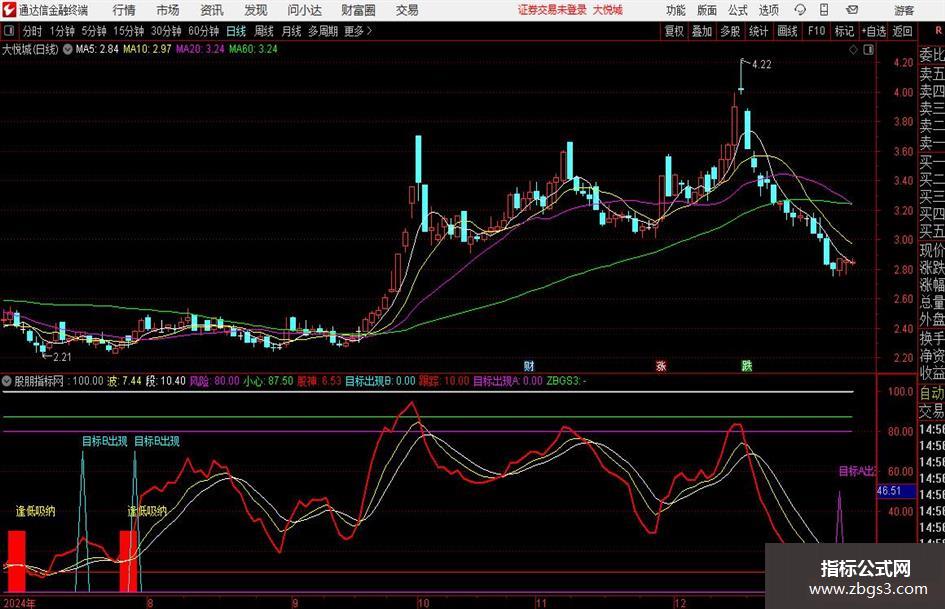Click the 跌 marker on the chart
The width and height of the screenshot is (945, 609).
point(747,365)
